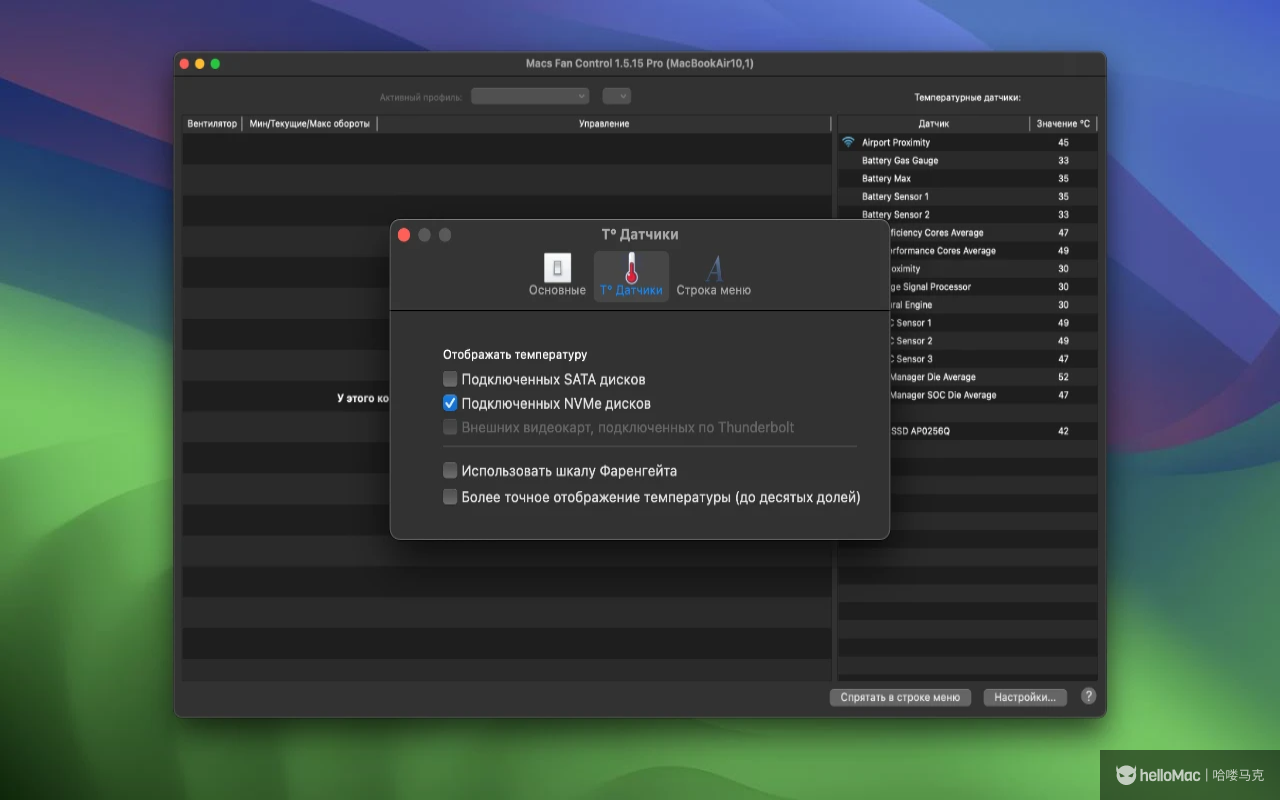Screen dimensions: 1280x800
Task: Open Настройки... in the main window
Action: click(x=1025, y=698)
